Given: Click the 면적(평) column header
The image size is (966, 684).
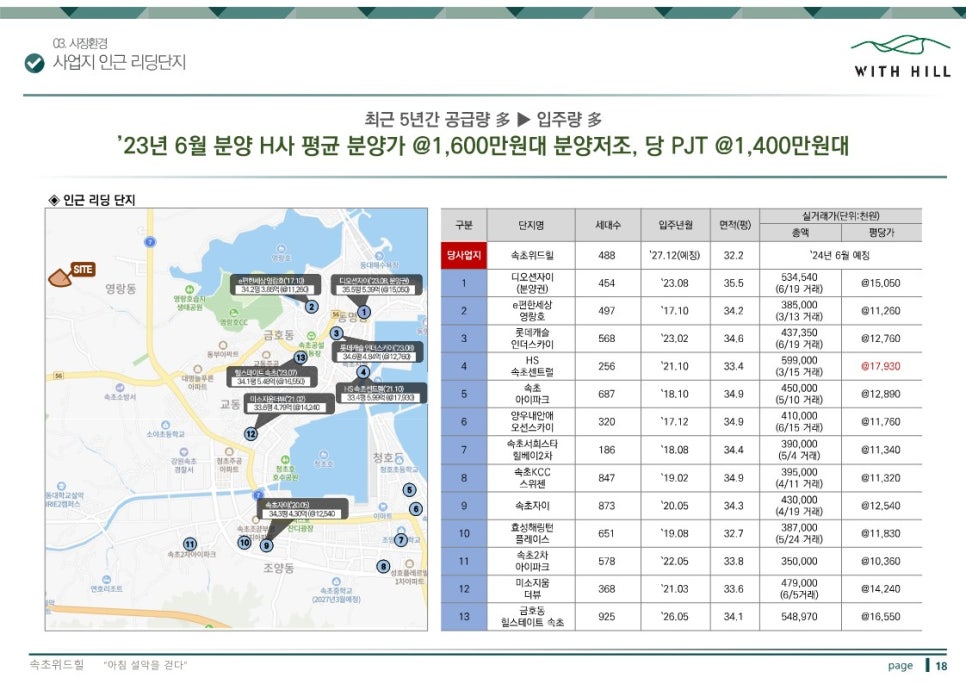Looking at the screenshot, I should tap(734, 225).
